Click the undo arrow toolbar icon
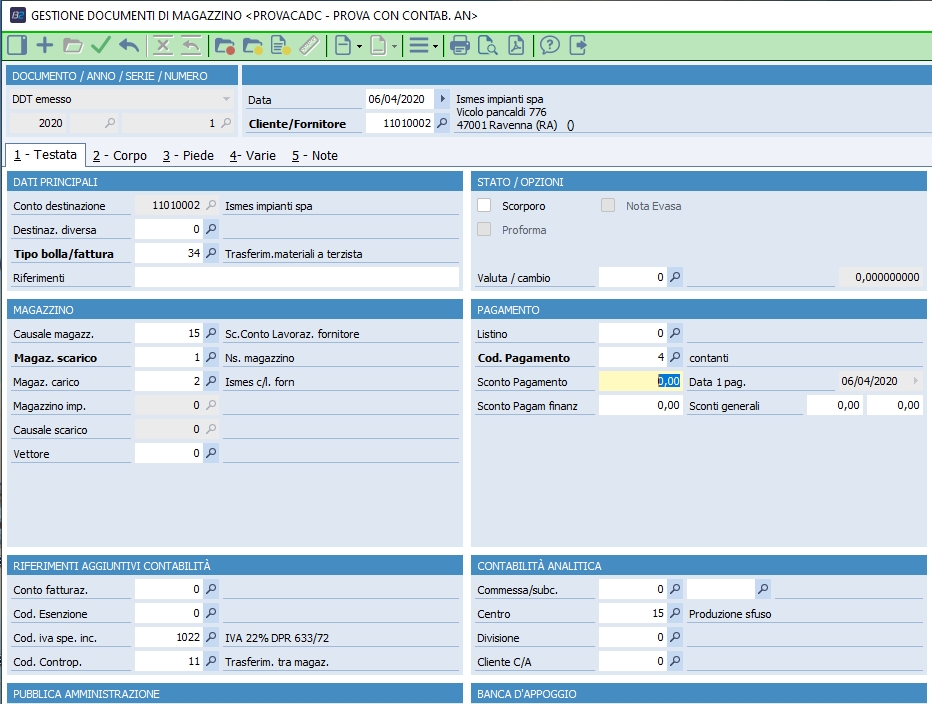The image size is (932, 704). coord(129,45)
